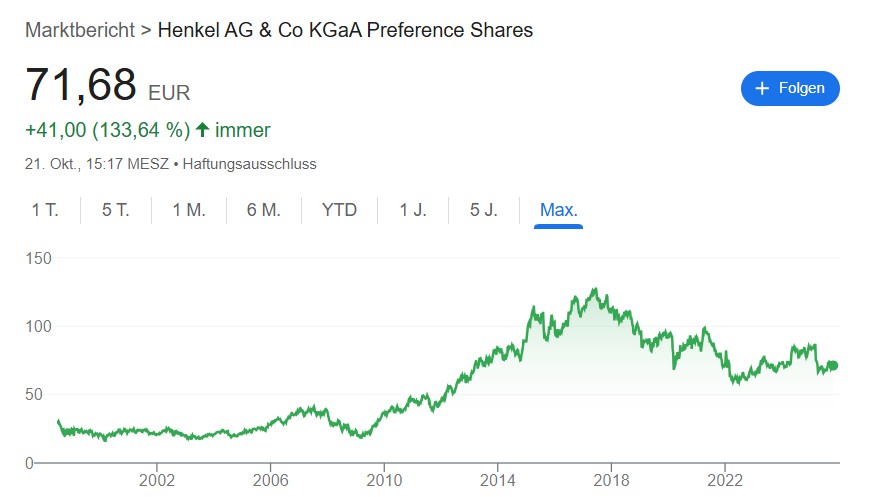Select the Max. range tab
Screen dimensions: 885x497
pyautogui.click(x=559, y=210)
